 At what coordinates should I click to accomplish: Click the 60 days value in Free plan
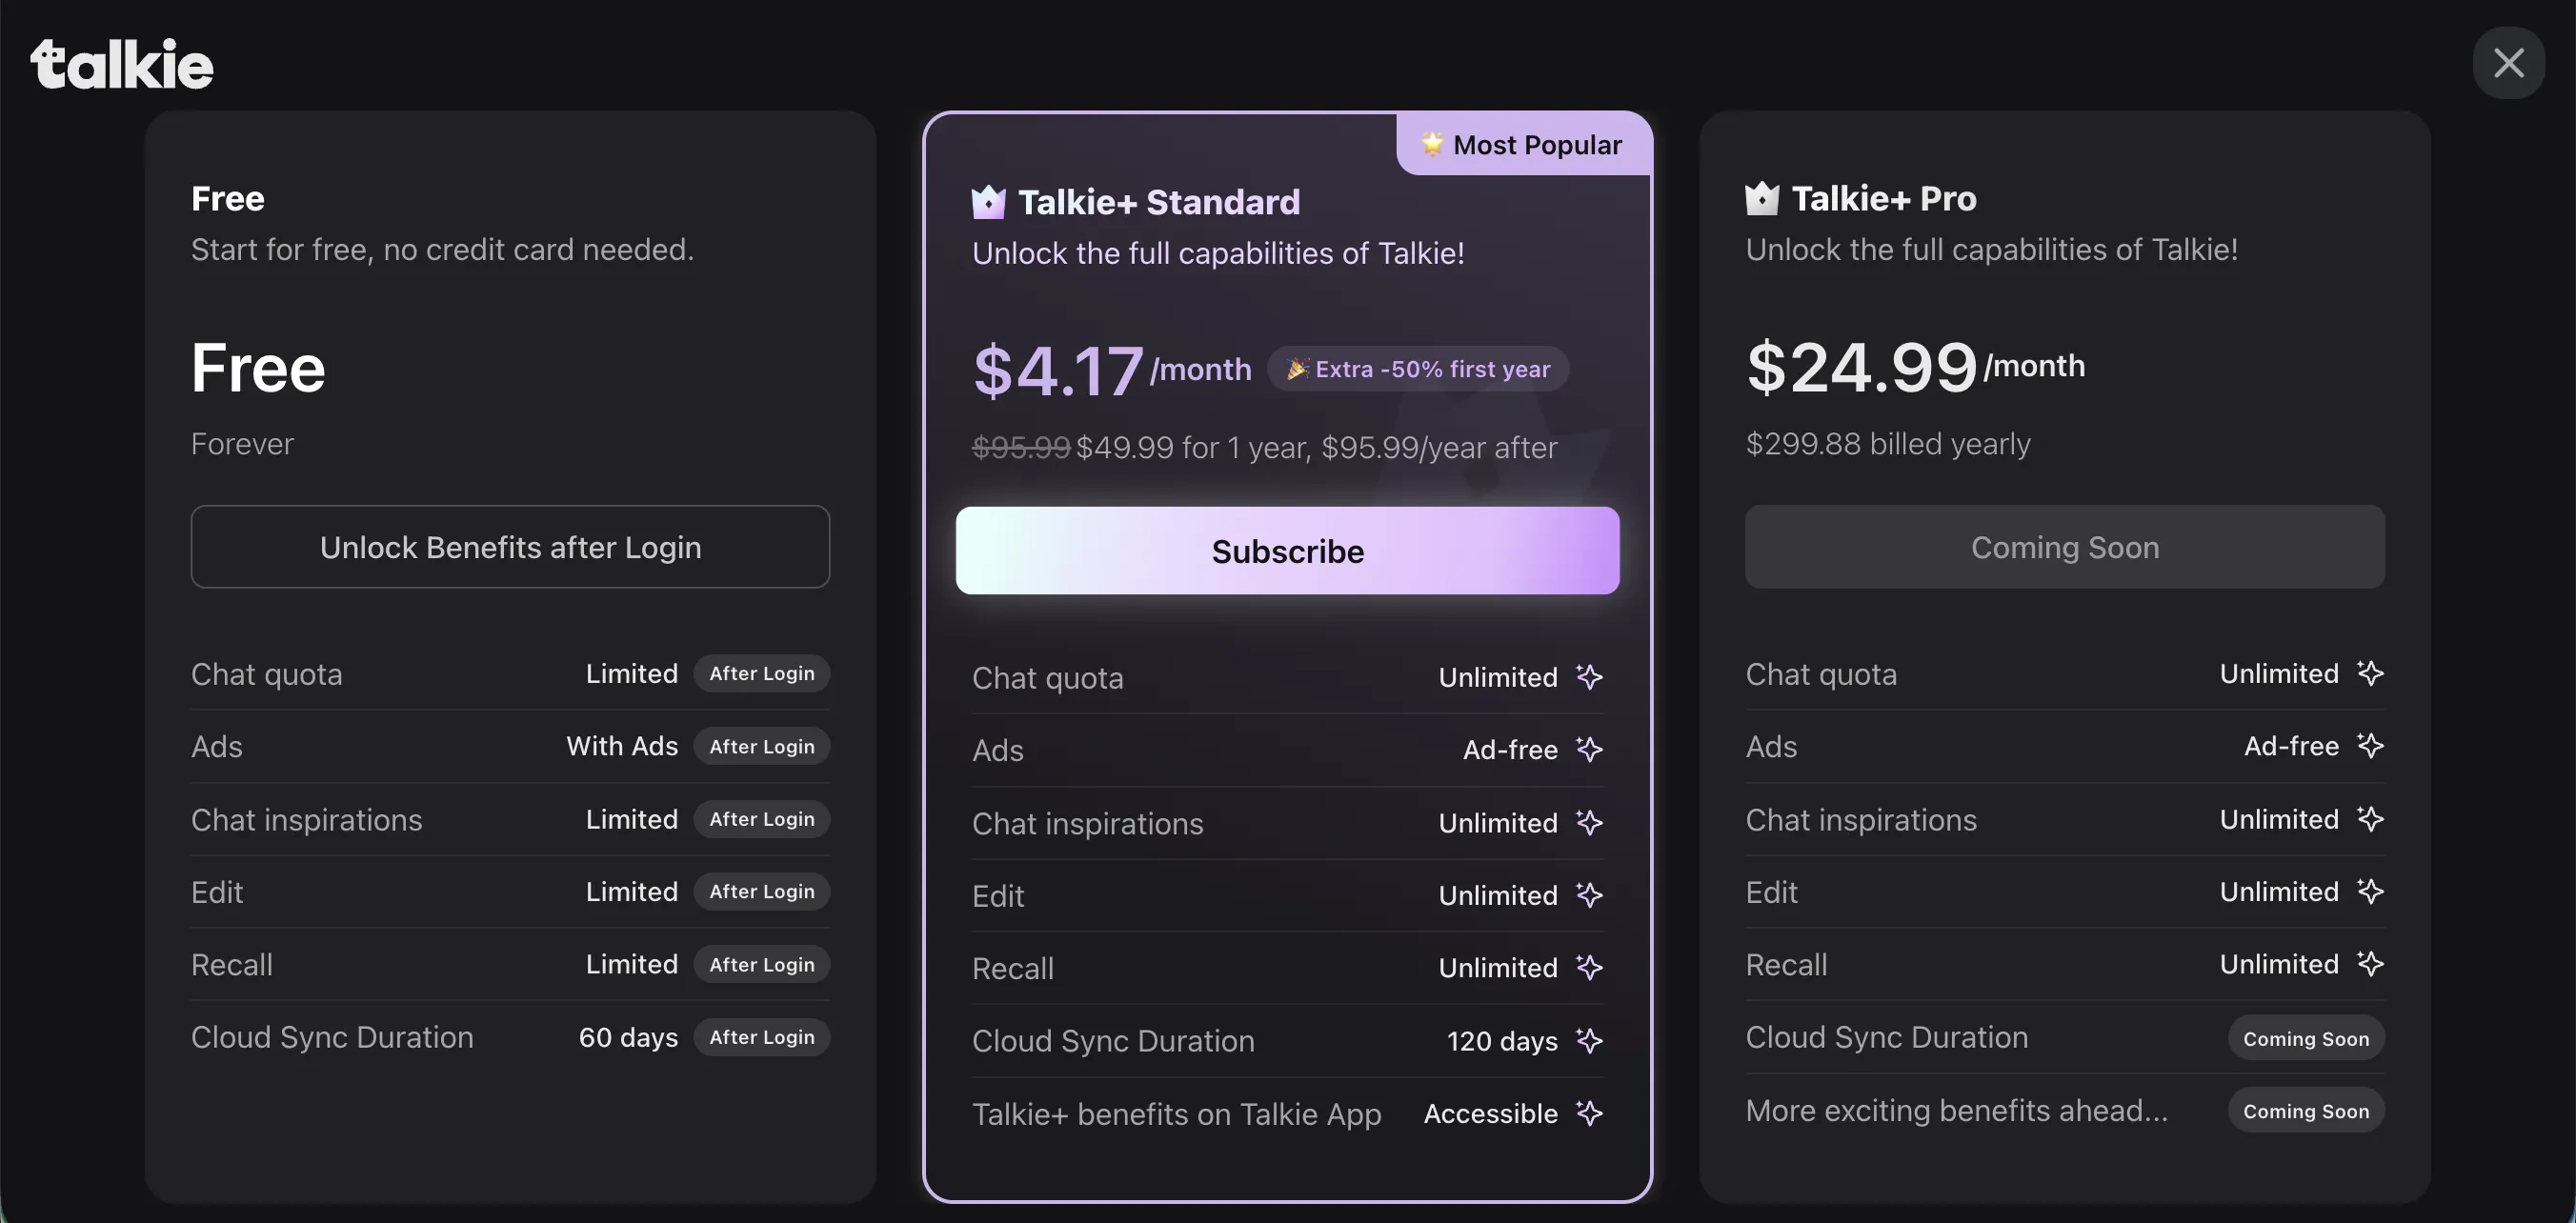click(628, 1037)
